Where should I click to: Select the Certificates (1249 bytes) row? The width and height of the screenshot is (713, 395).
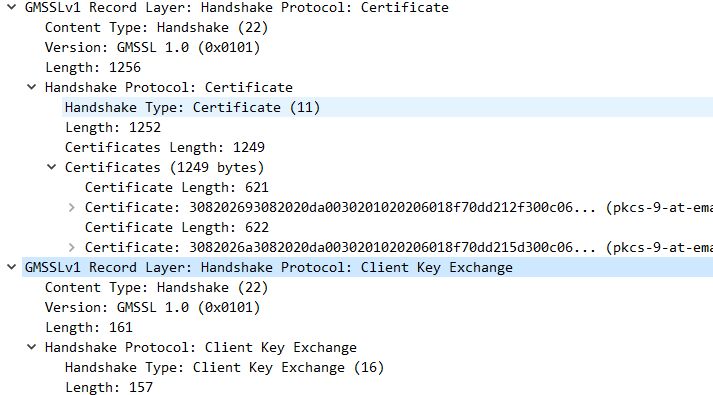[x=164, y=167]
